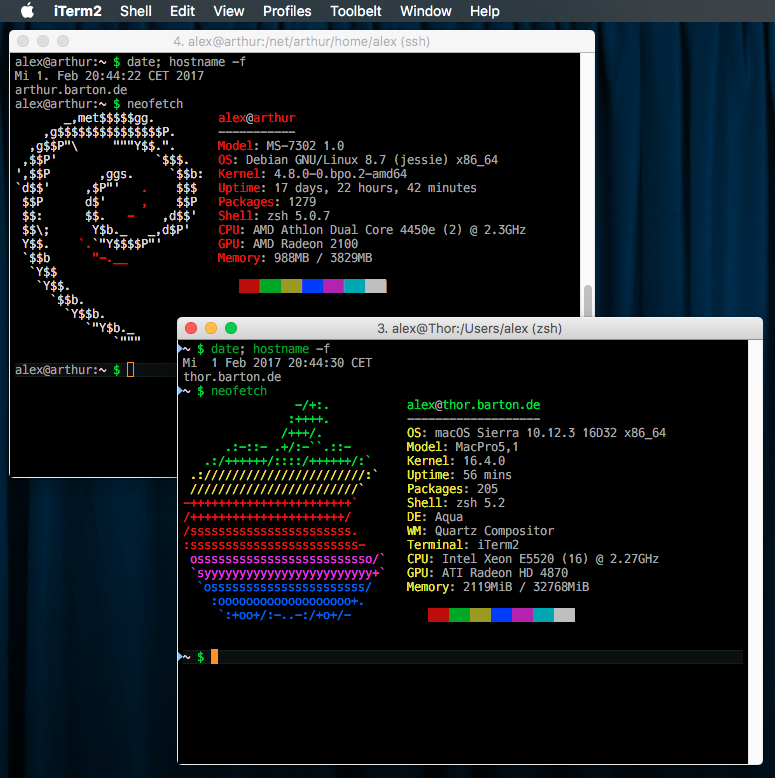Click 'Shell: zsh 5.2' line
775x778 pixels.
456,503
